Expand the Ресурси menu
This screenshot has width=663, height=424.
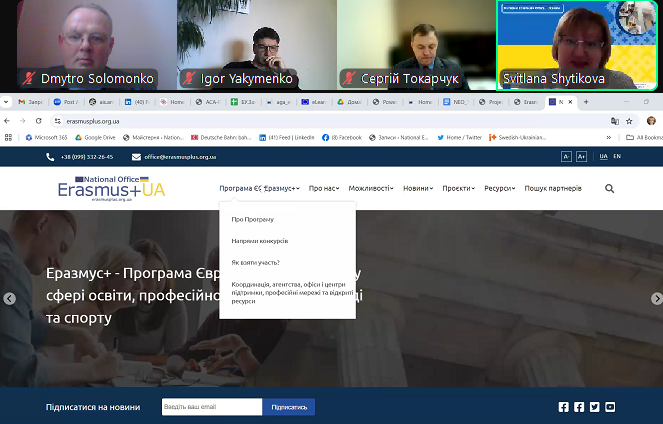(499, 188)
